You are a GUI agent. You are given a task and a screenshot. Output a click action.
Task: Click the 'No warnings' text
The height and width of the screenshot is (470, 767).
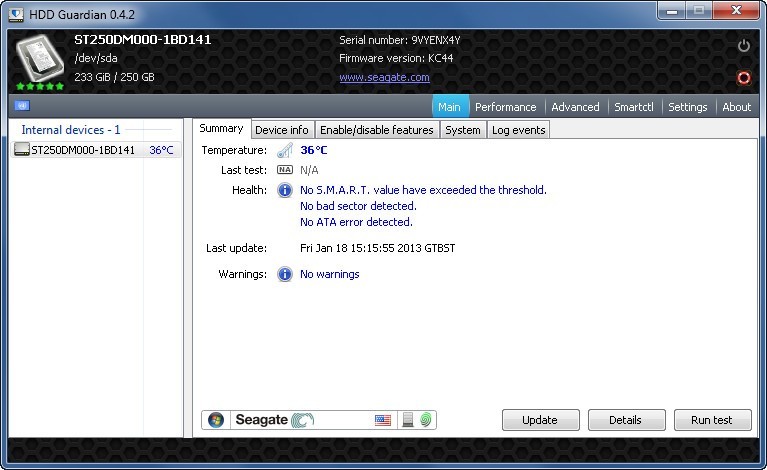[x=330, y=274]
